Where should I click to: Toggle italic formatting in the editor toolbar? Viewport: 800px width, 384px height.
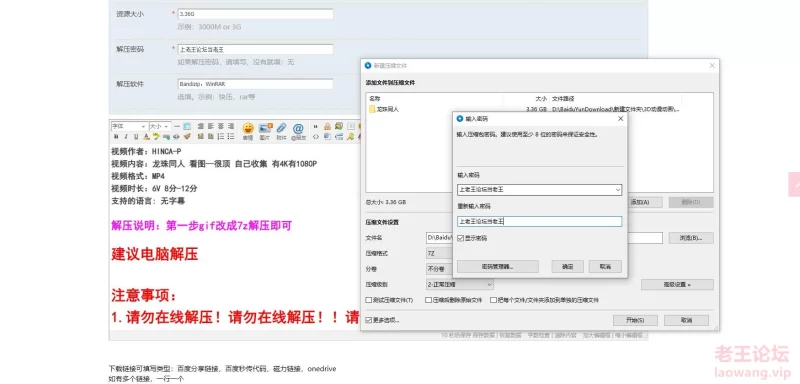tap(126, 137)
